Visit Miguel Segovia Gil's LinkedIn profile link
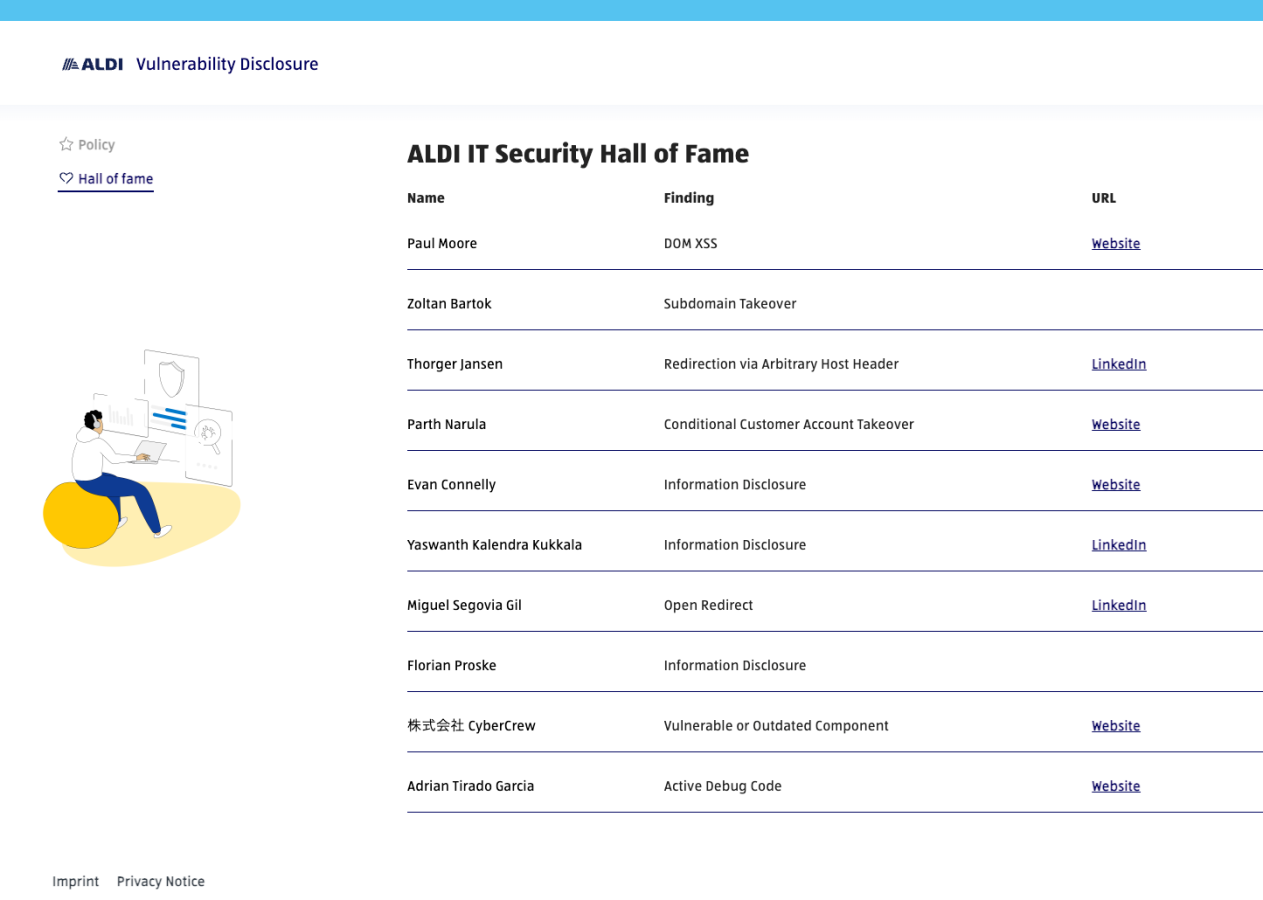The width and height of the screenshot is (1263, 900). (1118, 605)
